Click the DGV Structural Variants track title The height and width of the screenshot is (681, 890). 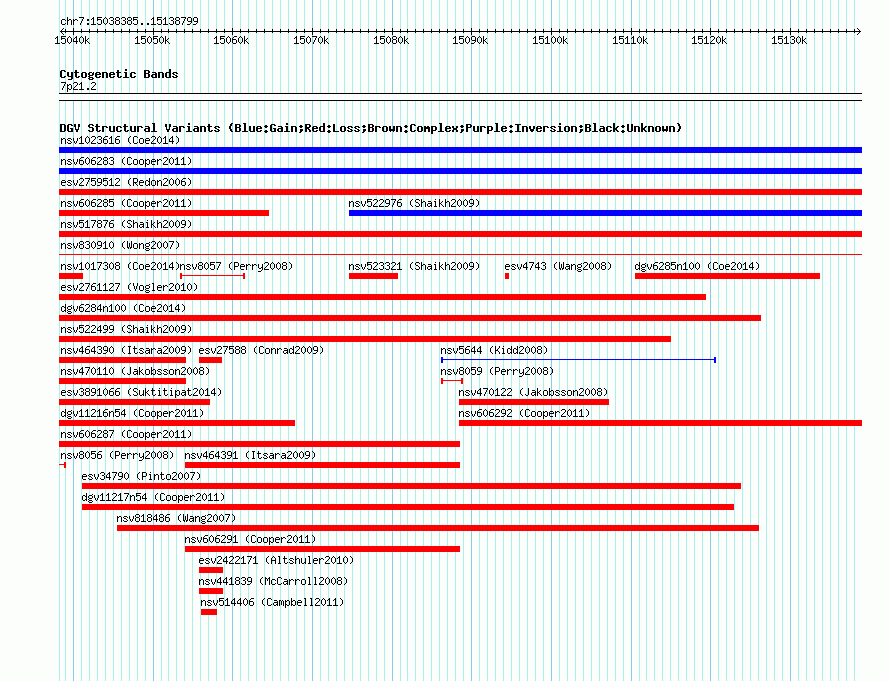pyautogui.click(x=370, y=128)
